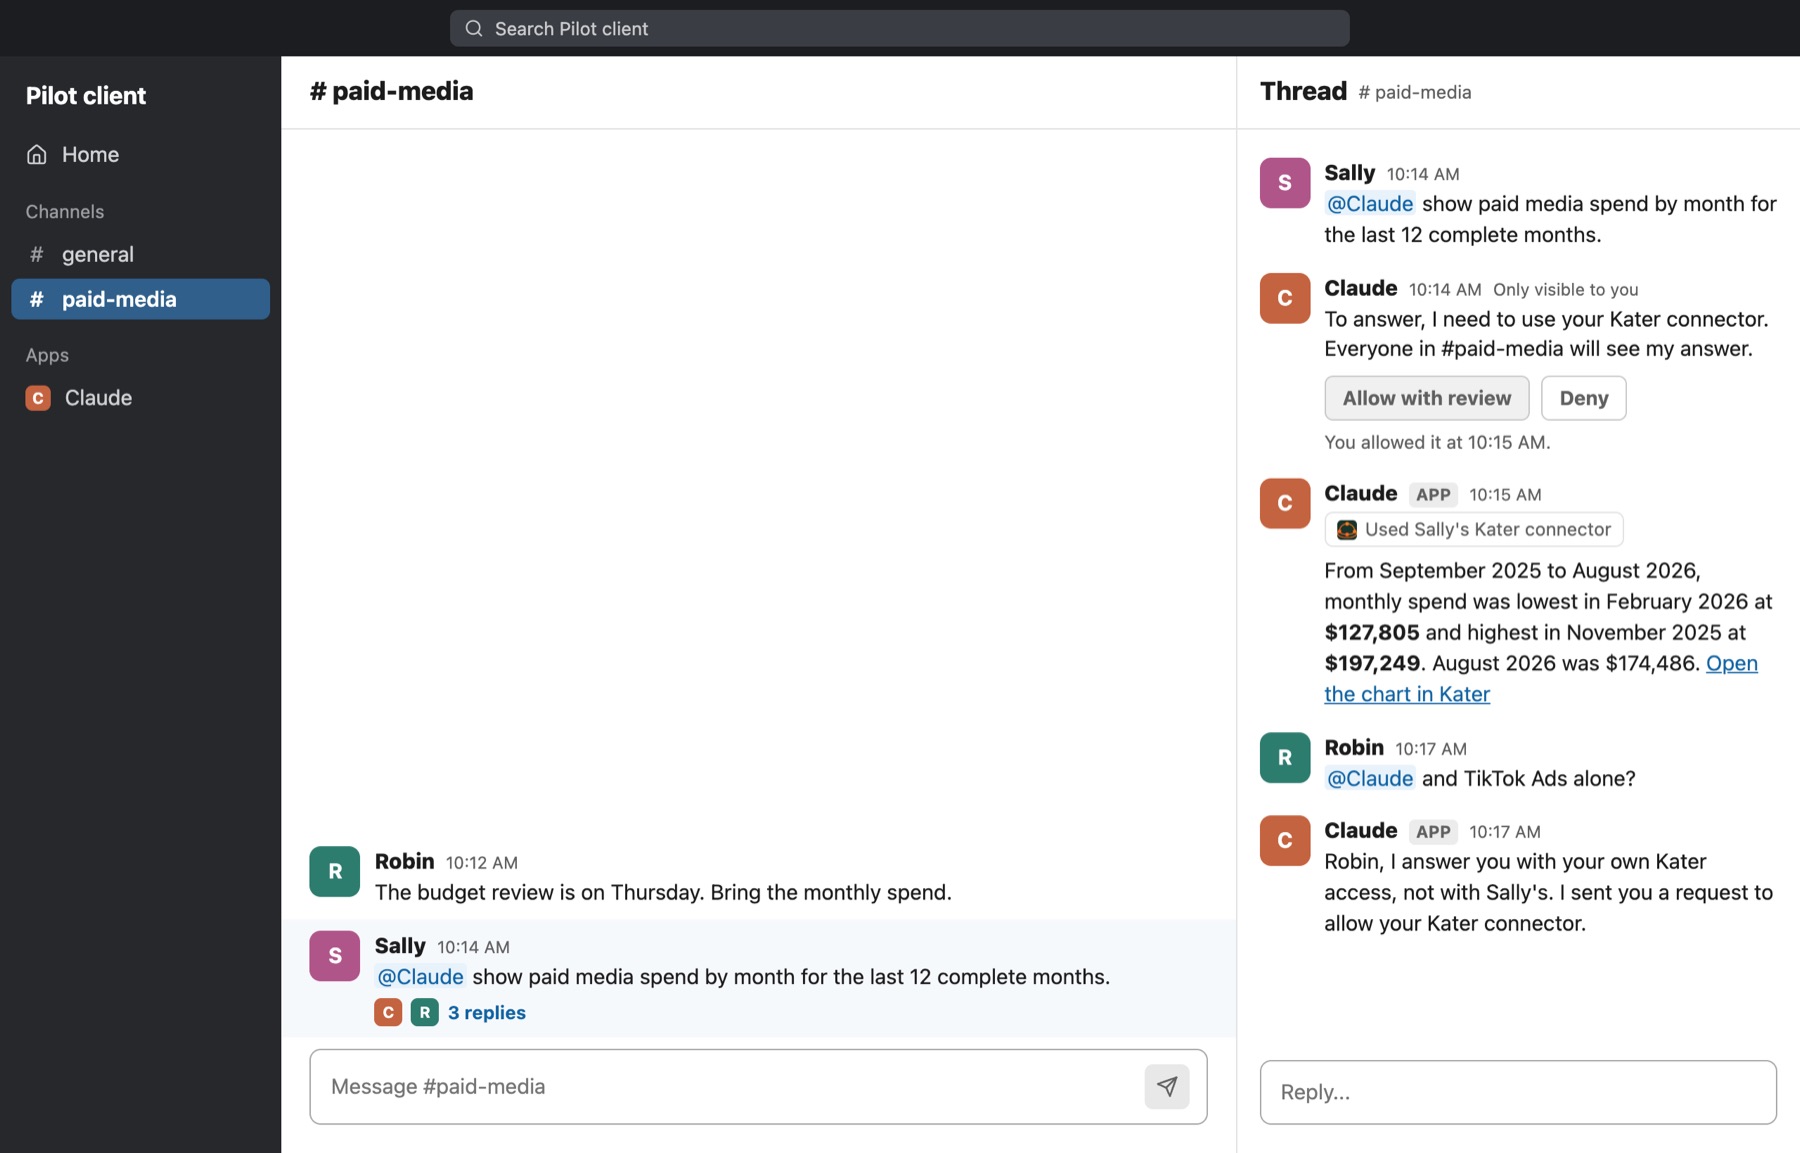This screenshot has width=1800, height=1153.
Task: Click the Pilot client workspace name
Action: [86, 96]
